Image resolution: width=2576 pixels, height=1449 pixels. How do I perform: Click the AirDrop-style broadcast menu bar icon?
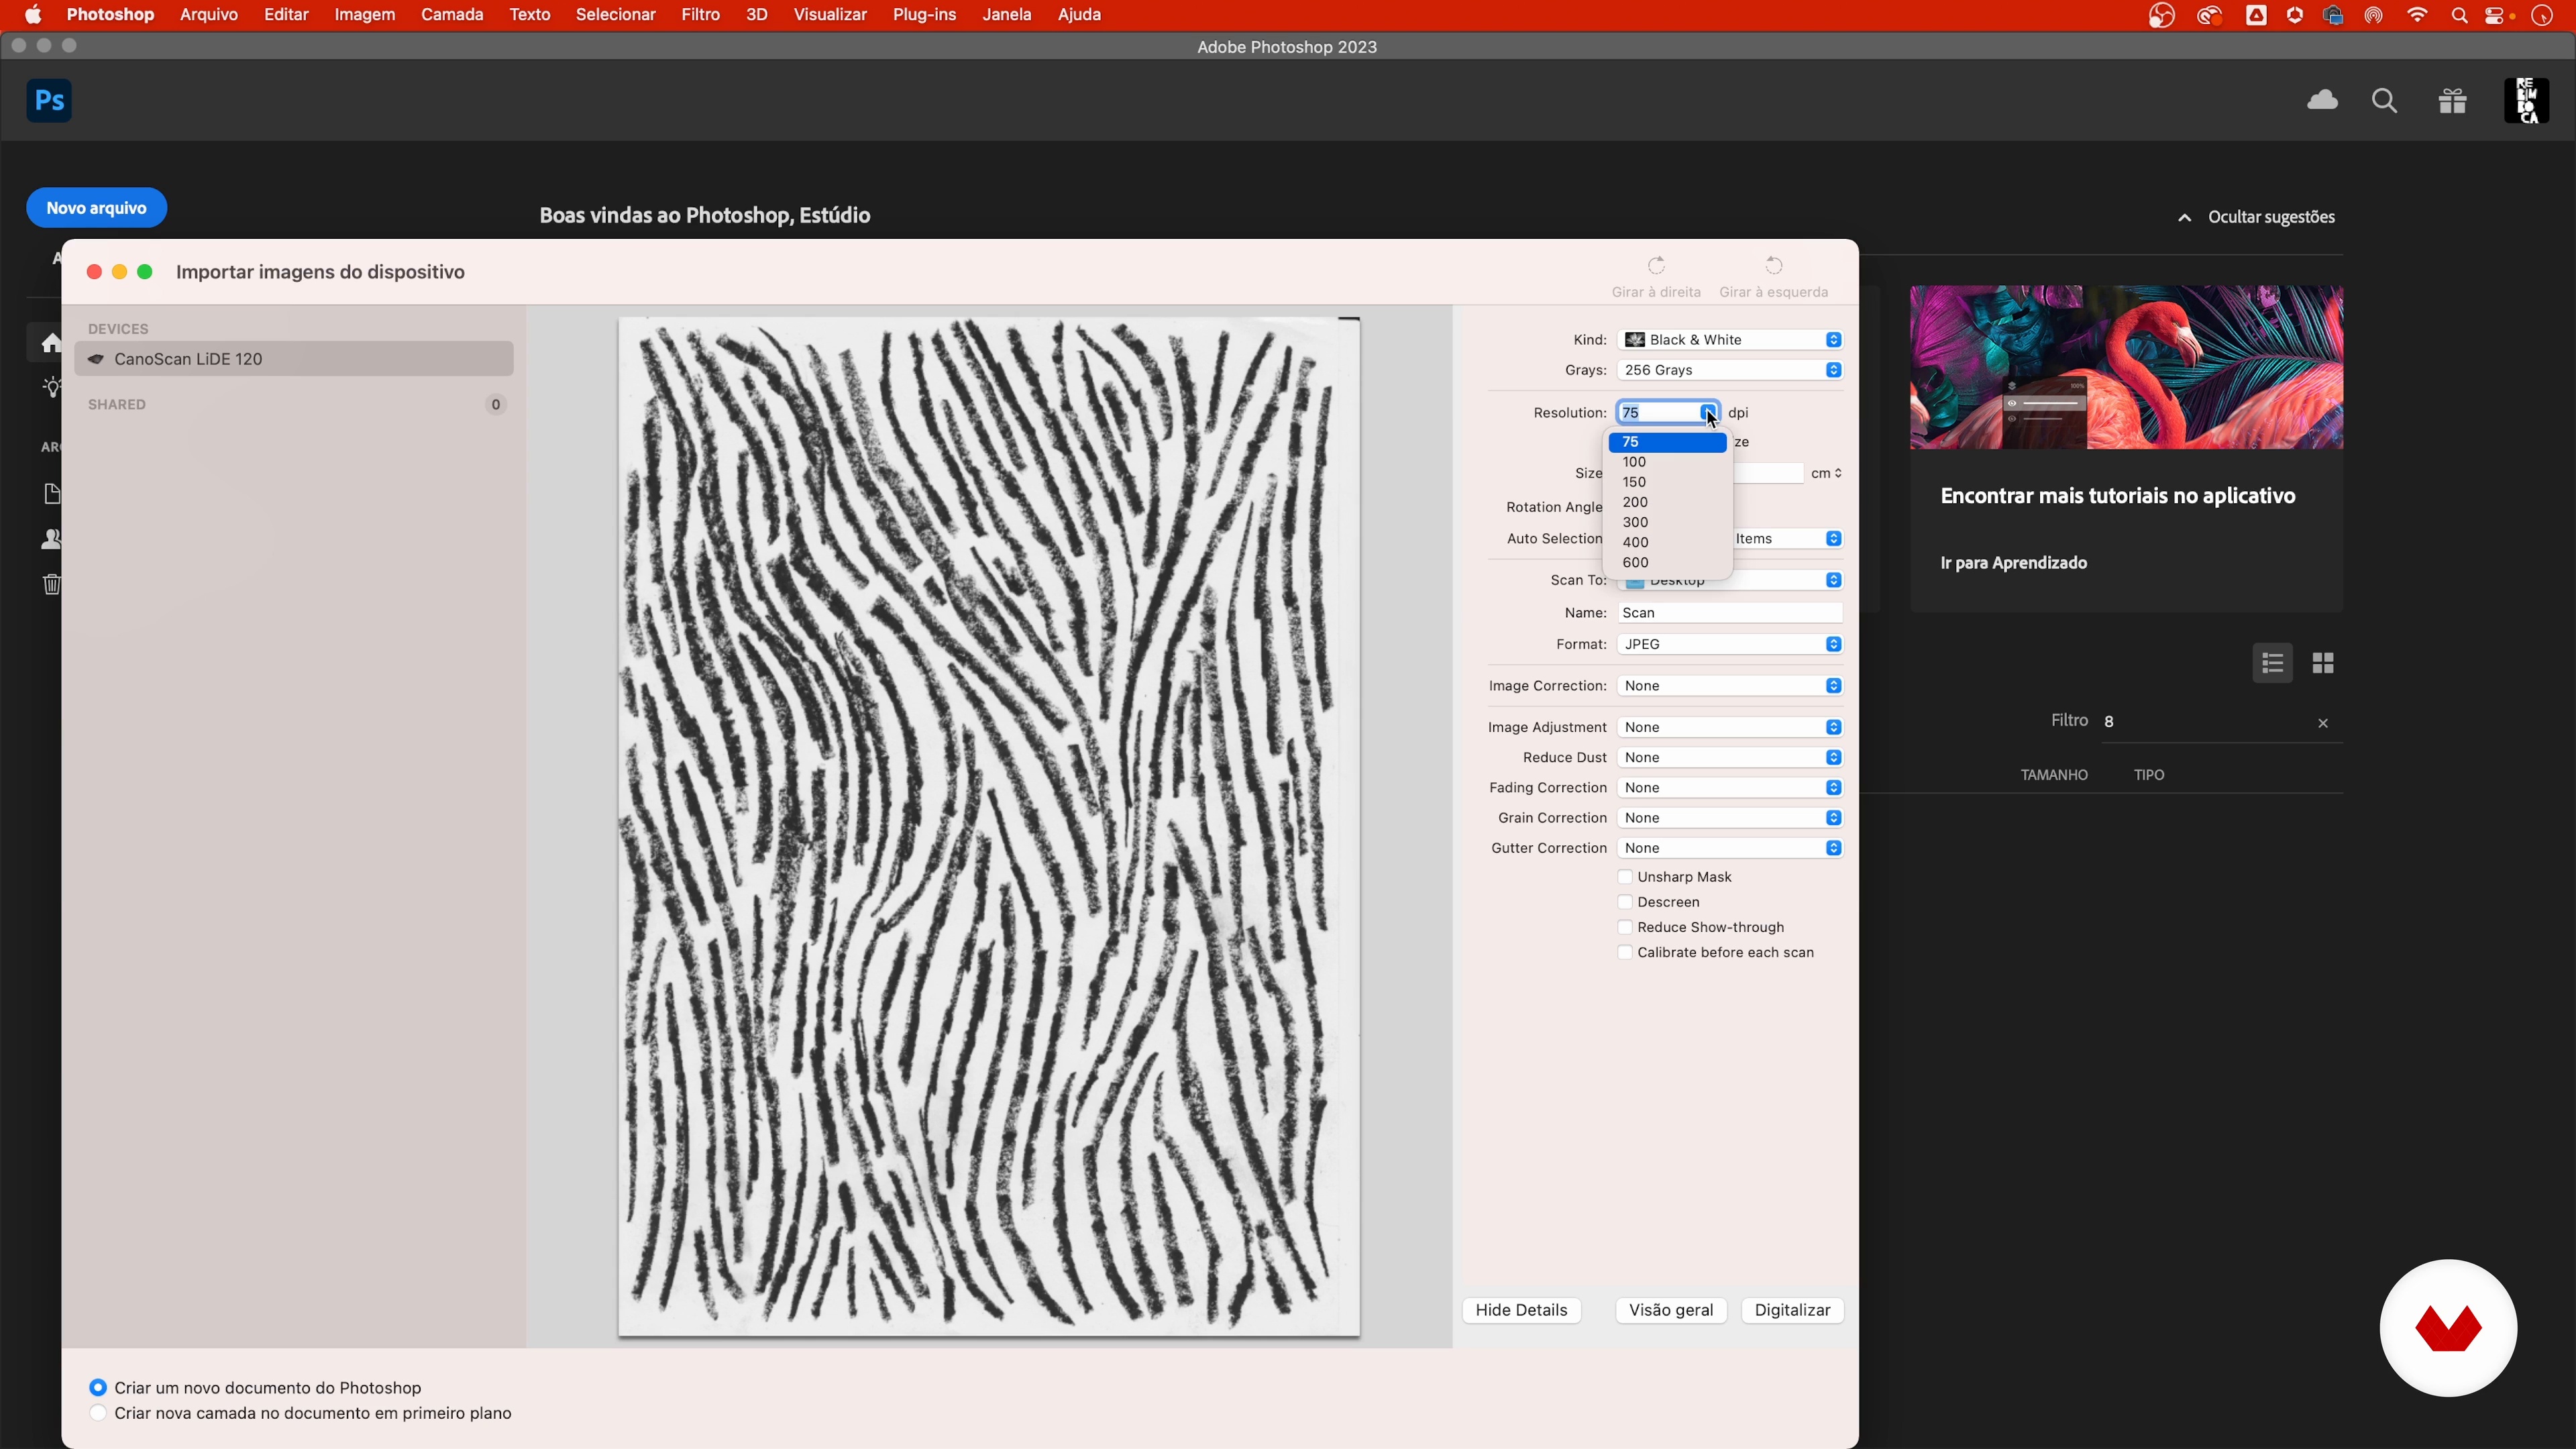[2373, 15]
